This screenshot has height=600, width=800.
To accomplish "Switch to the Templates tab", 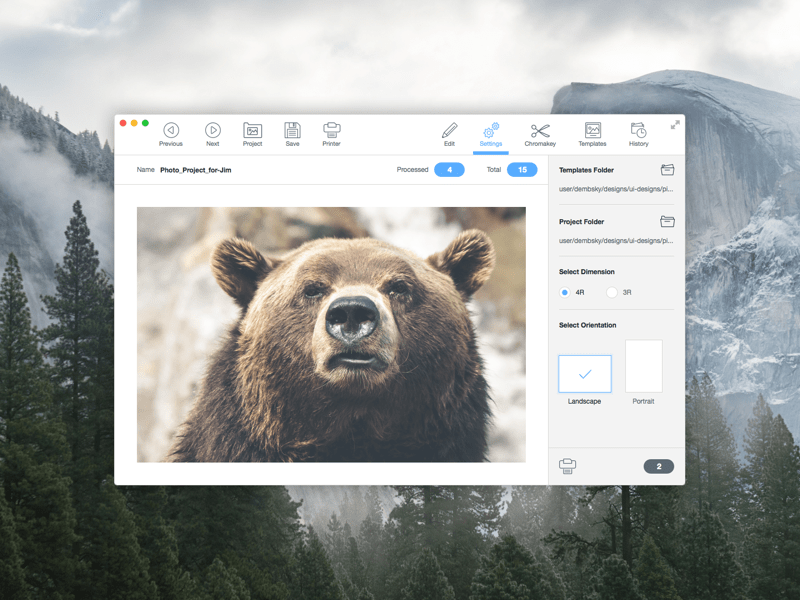I will click(592, 131).
